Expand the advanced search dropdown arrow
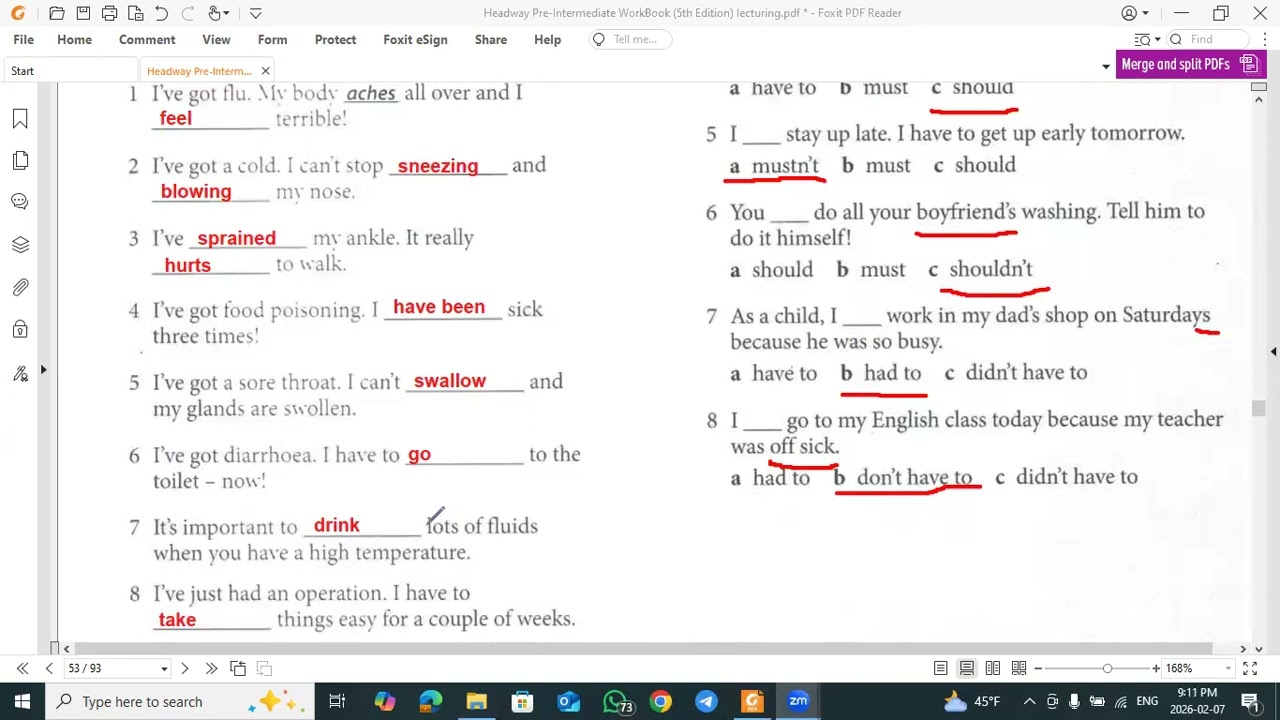Image resolution: width=1280 pixels, height=720 pixels. click(1157, 40)
